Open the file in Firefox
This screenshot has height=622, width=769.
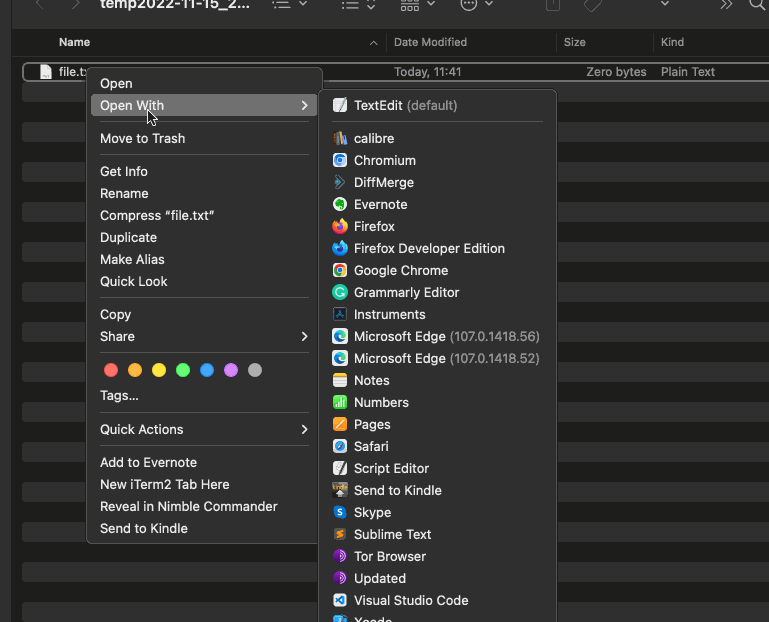pyautogui.click(x=437, y=227)
